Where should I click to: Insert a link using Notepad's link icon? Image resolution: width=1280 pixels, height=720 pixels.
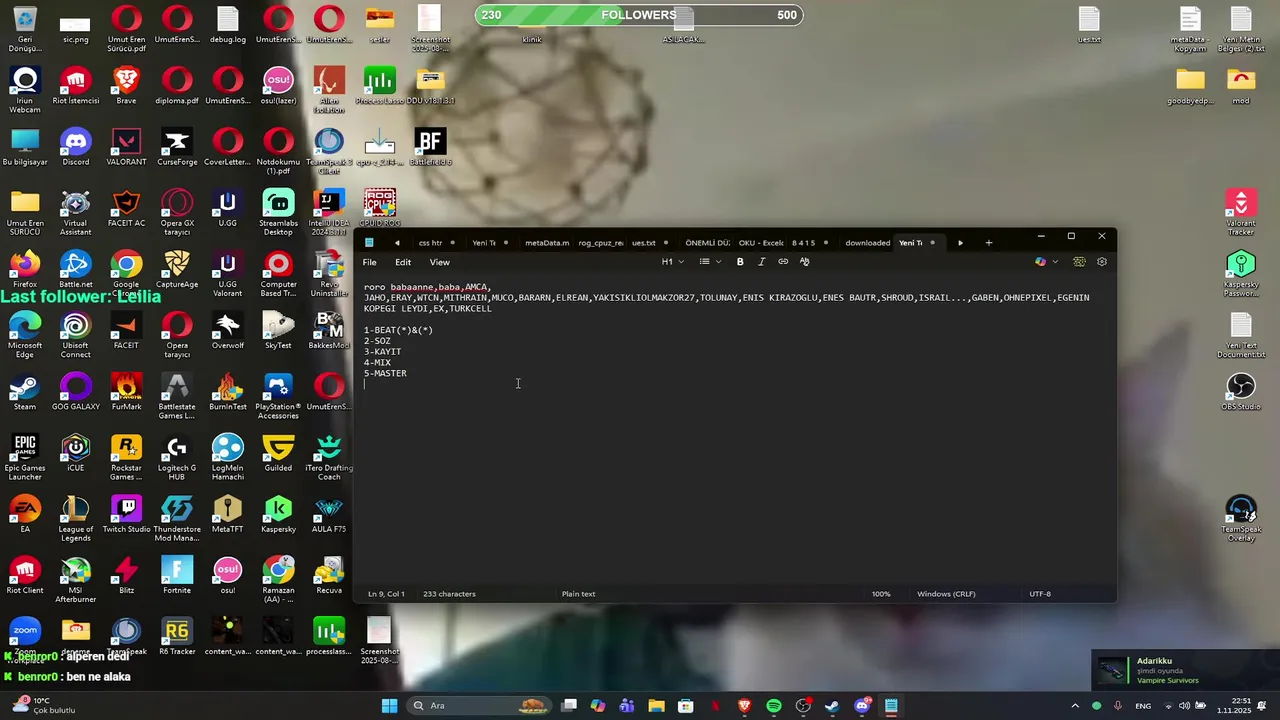click(x=783, y=262)
